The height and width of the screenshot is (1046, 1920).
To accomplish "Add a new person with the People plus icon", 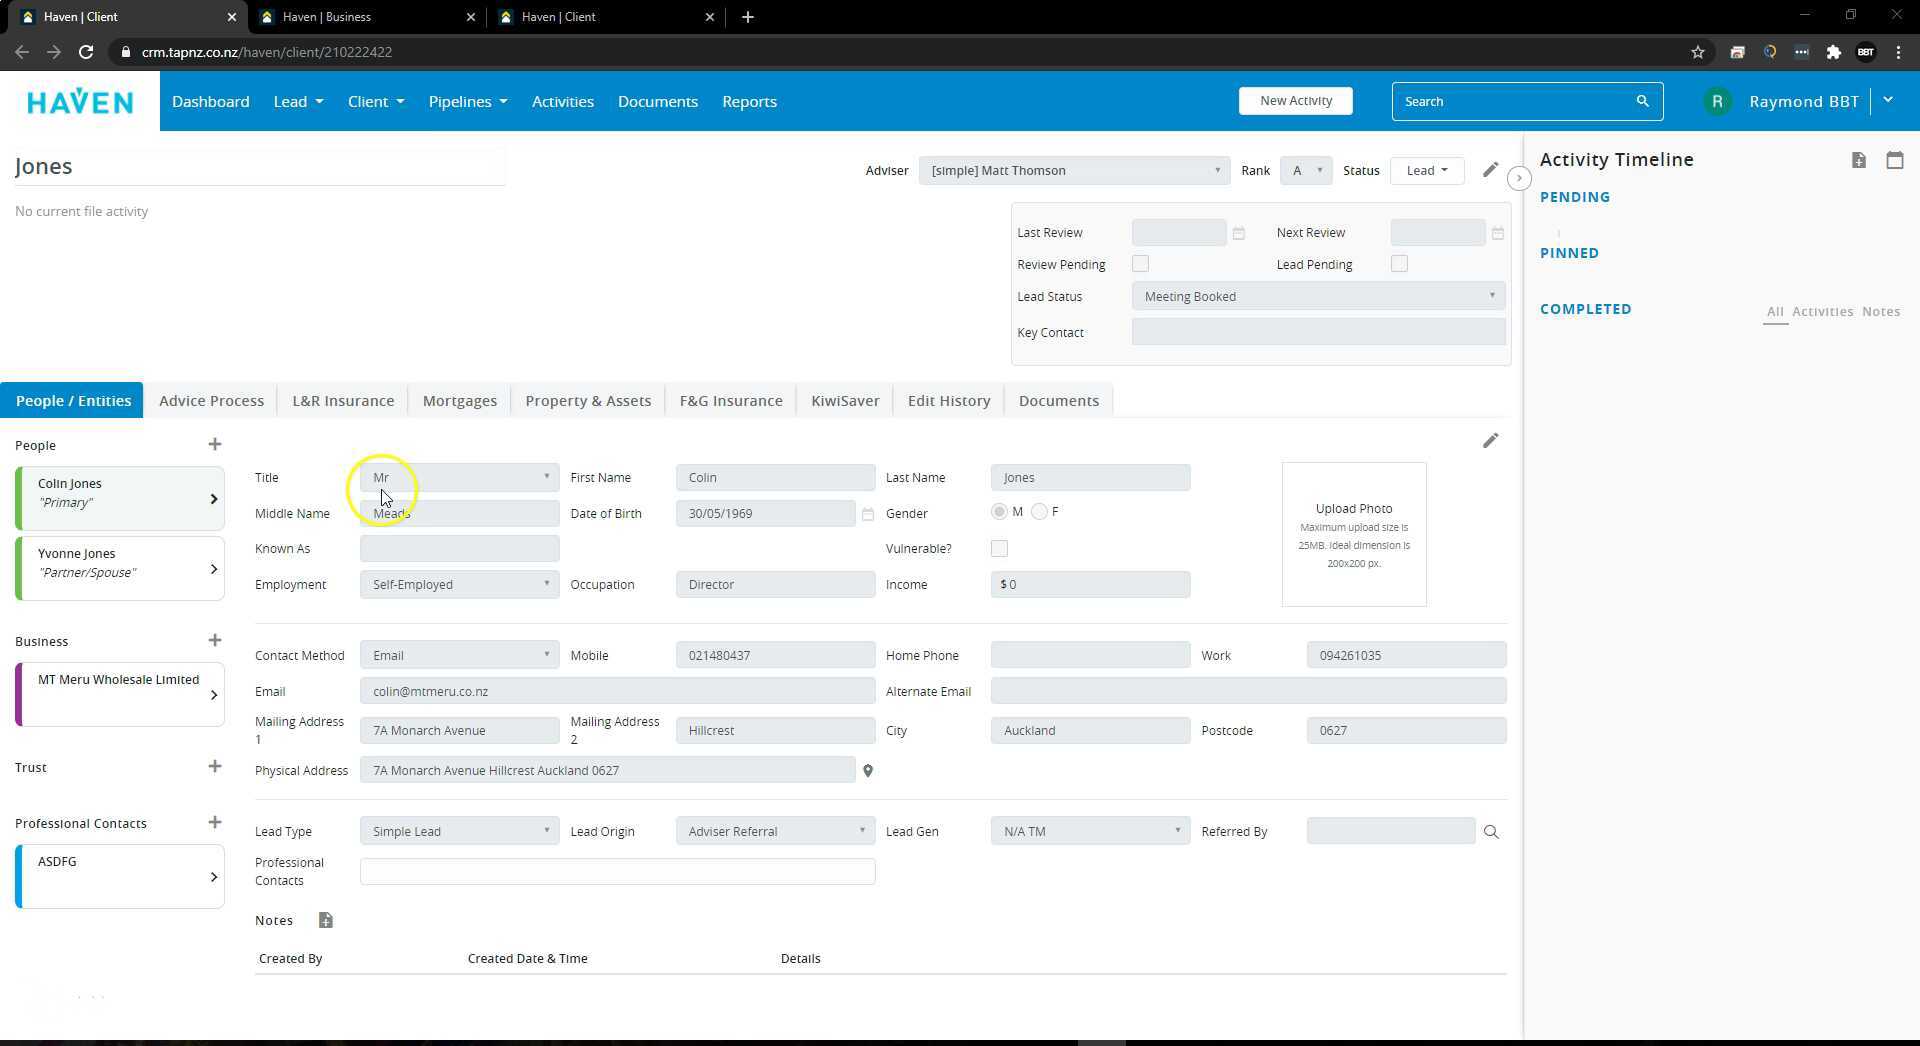I will tap(214, 445).
